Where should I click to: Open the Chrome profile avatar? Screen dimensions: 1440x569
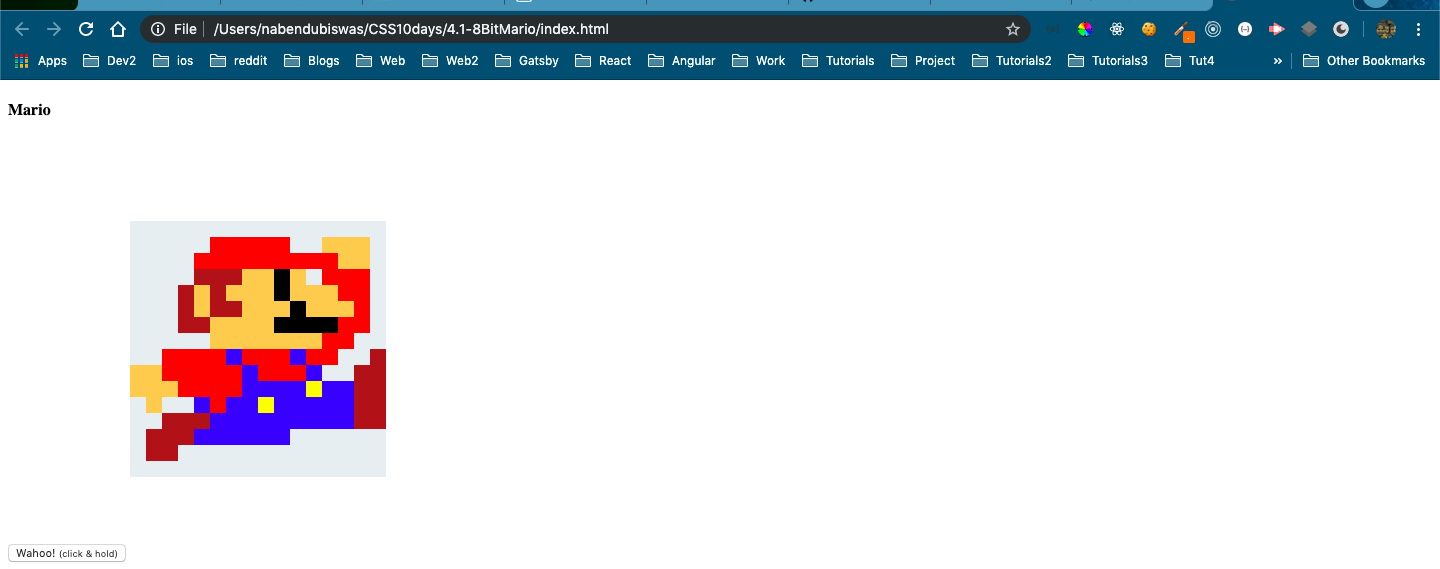(1385, 29)
